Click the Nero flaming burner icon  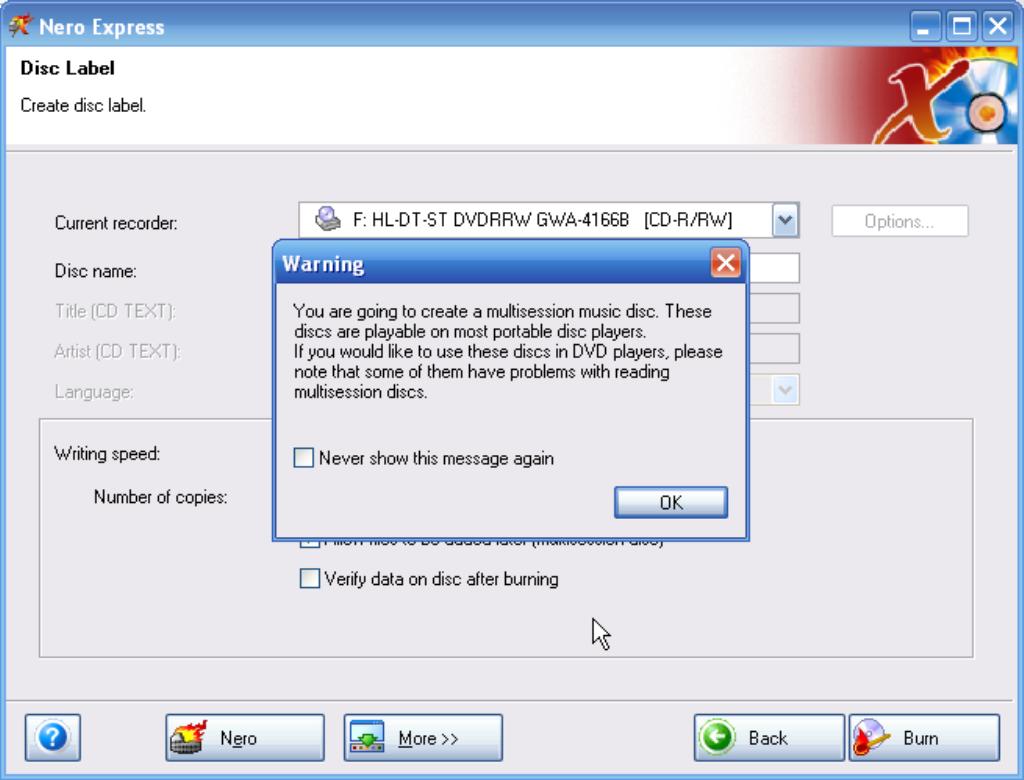189,738
